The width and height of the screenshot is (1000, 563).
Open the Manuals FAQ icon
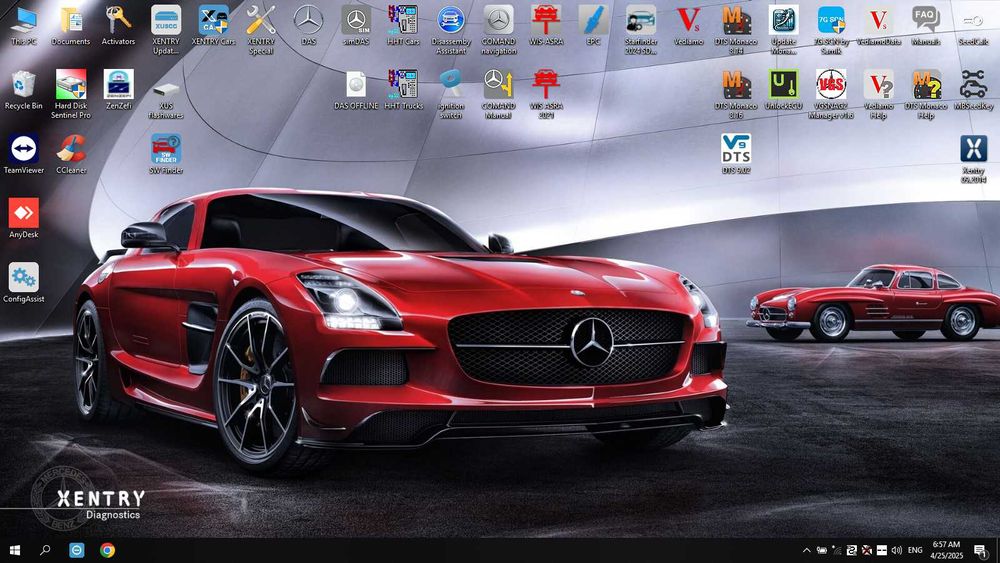926,26
